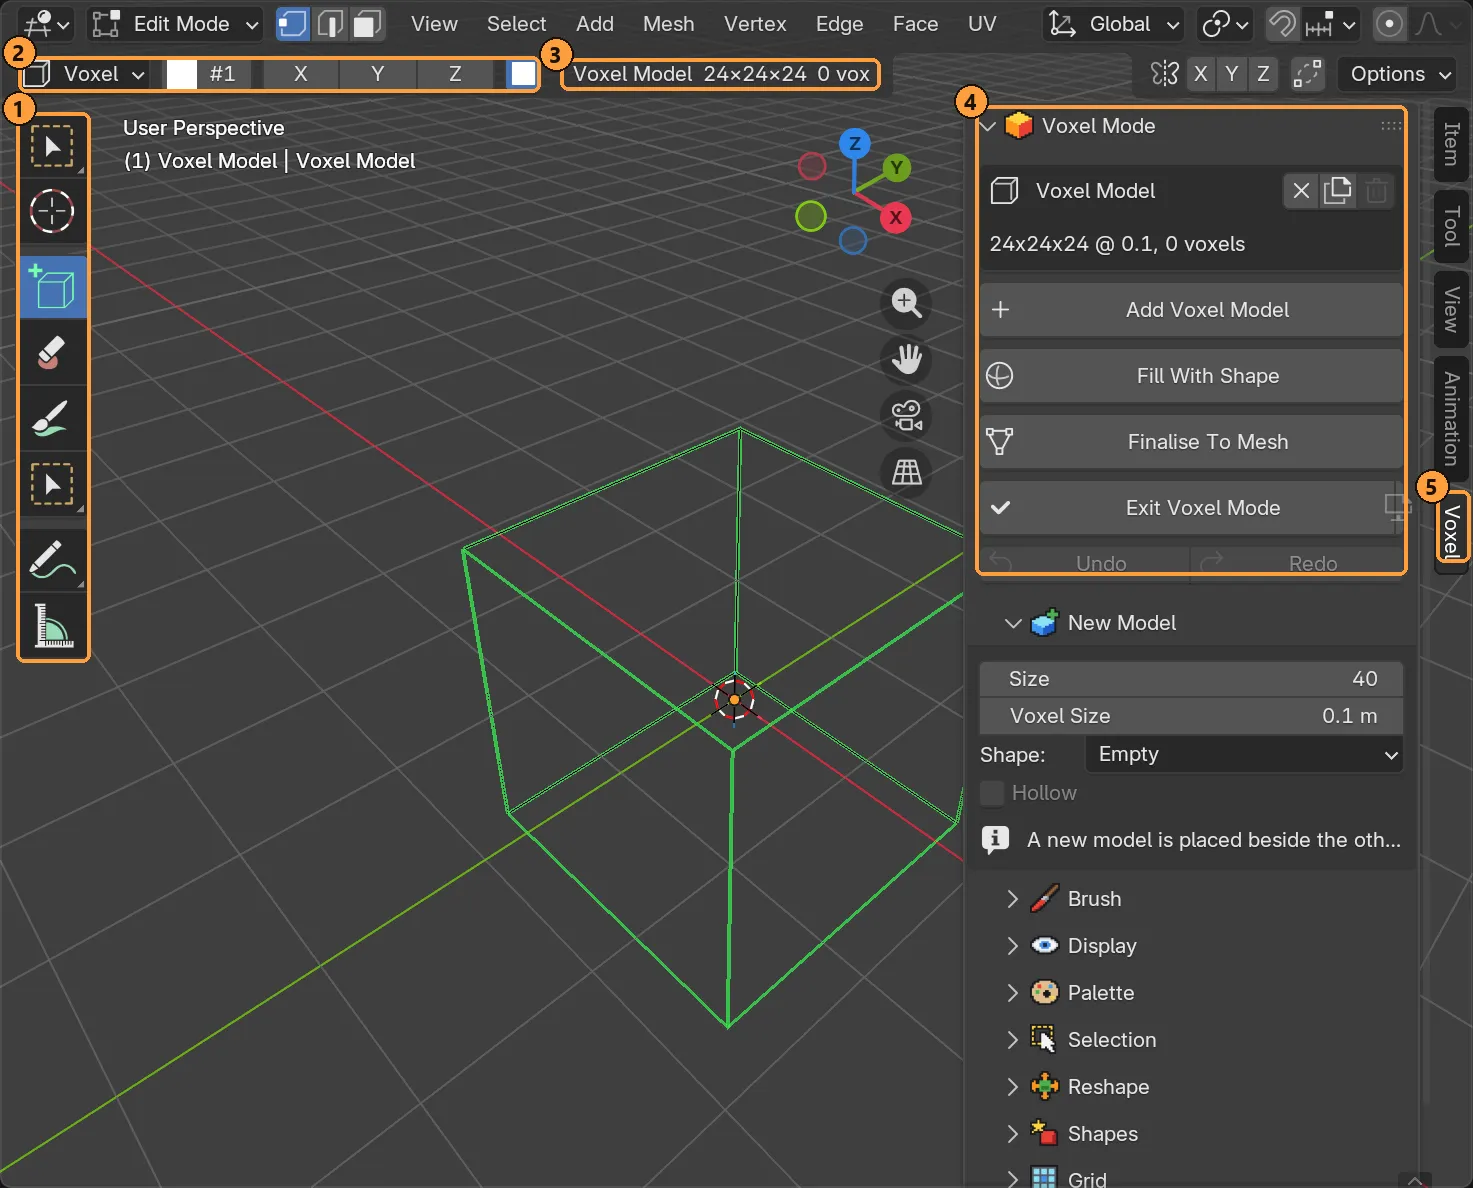Collapse the Voxel Mode panel
This screenshot has height=1188, width=1473.
pos(989,126)
